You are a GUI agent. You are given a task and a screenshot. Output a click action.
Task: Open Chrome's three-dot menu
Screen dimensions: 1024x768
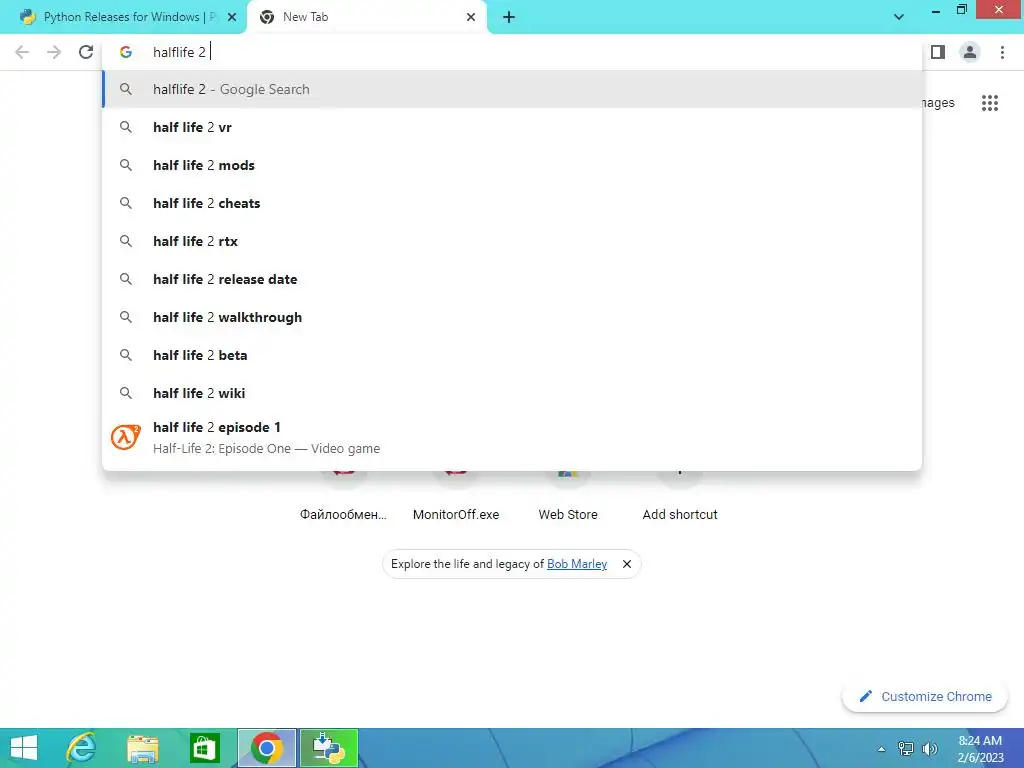[1002, 52]
